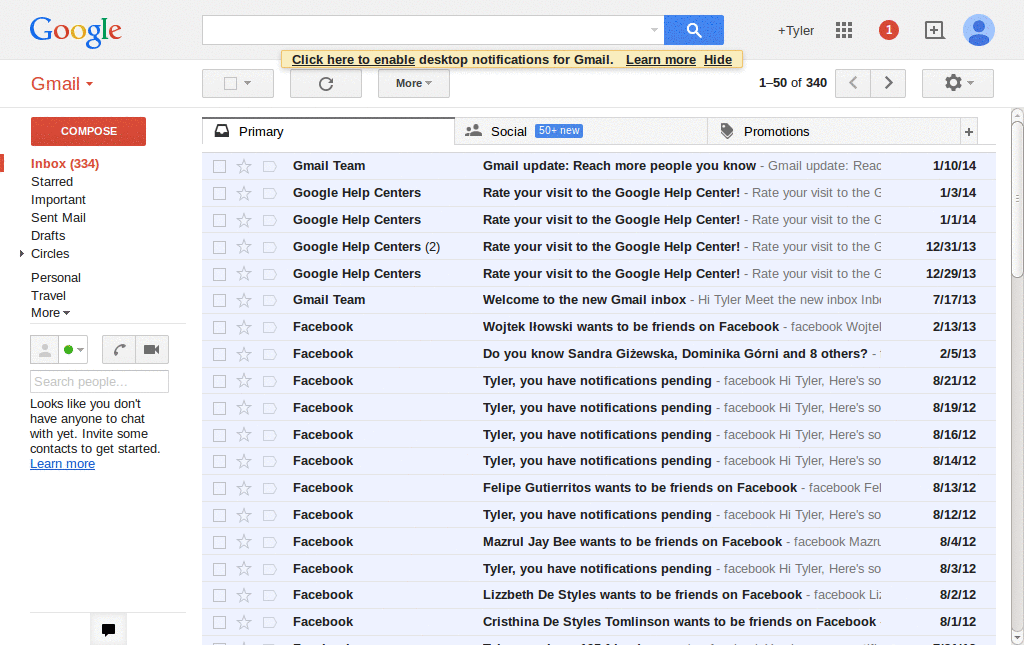Open Learn more in notification banner
This screenshot has height=645, width=1024.
tap(661, 59)
